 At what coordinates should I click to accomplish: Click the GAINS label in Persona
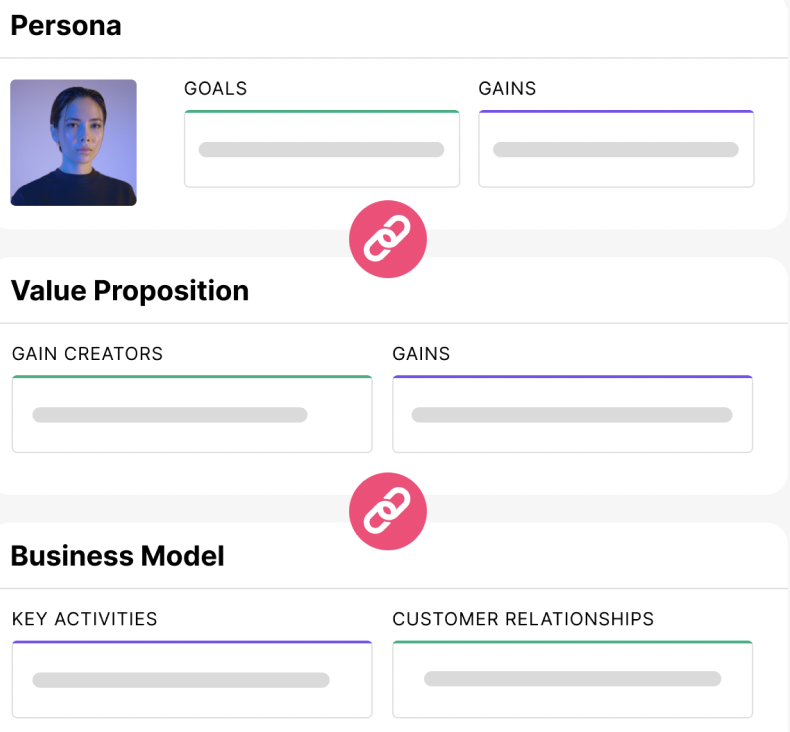tap(507, 89)
